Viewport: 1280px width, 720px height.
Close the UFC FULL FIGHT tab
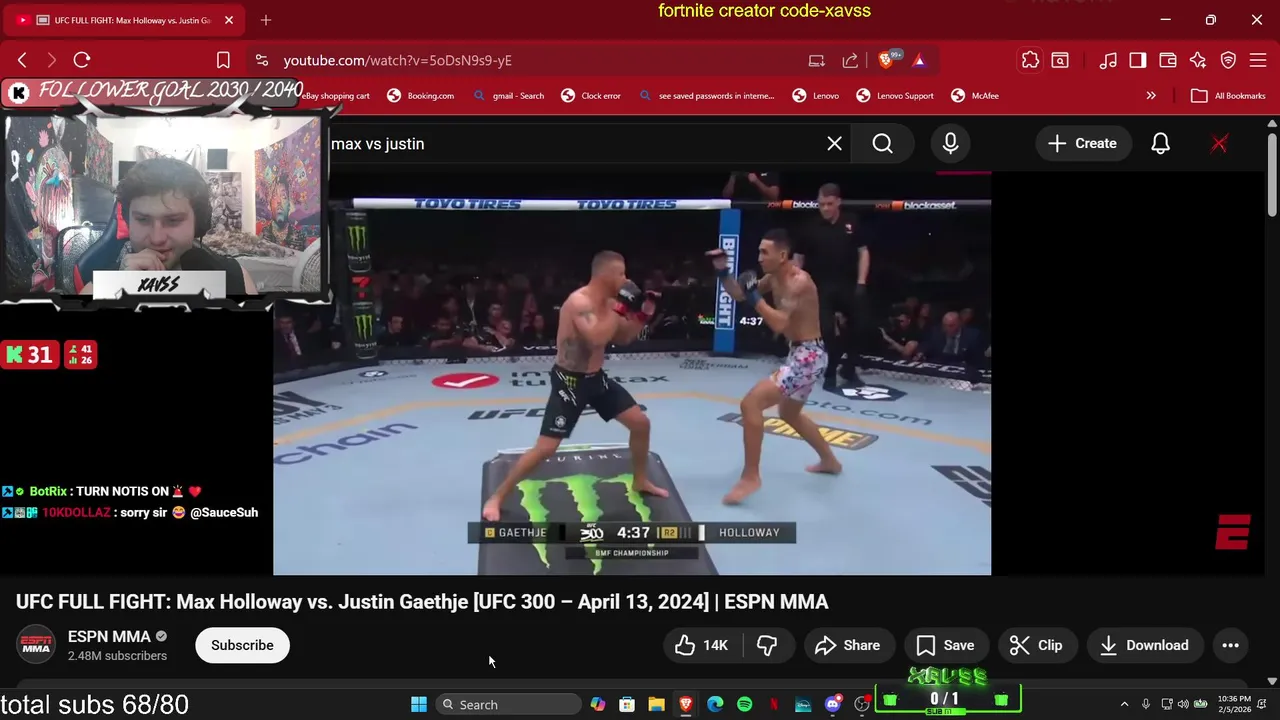point(229,20)
